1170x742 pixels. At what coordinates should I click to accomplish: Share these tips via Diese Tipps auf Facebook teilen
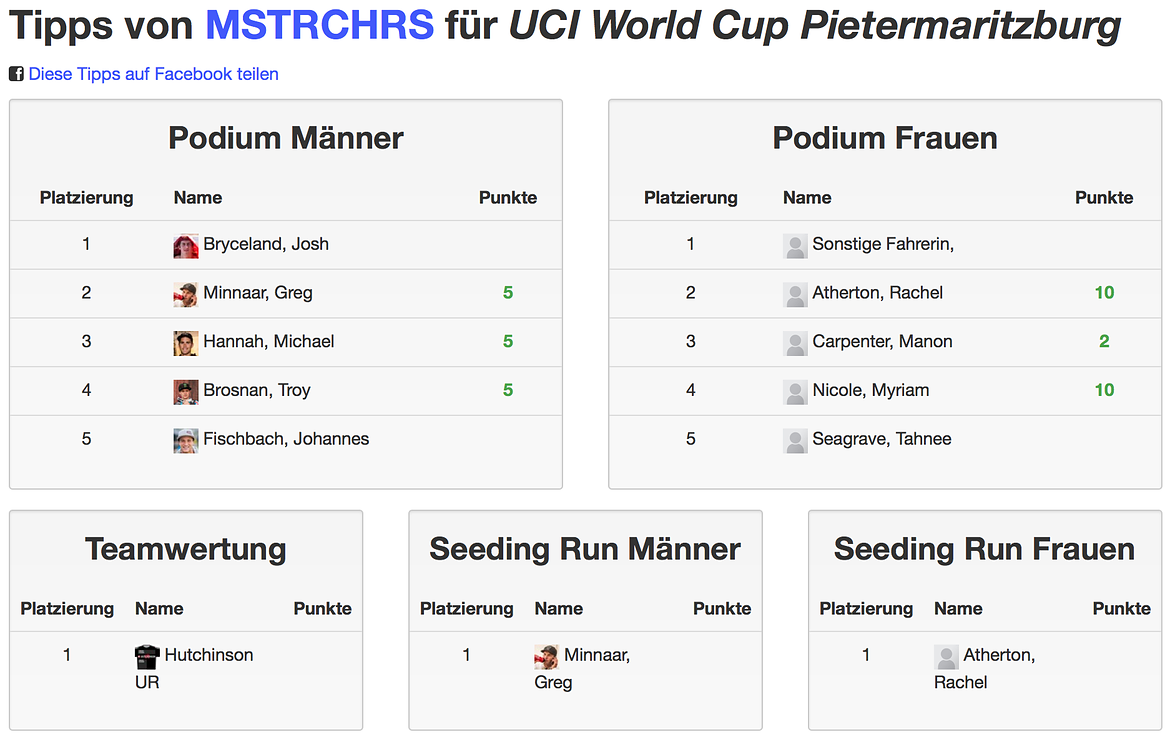(153, 74)
